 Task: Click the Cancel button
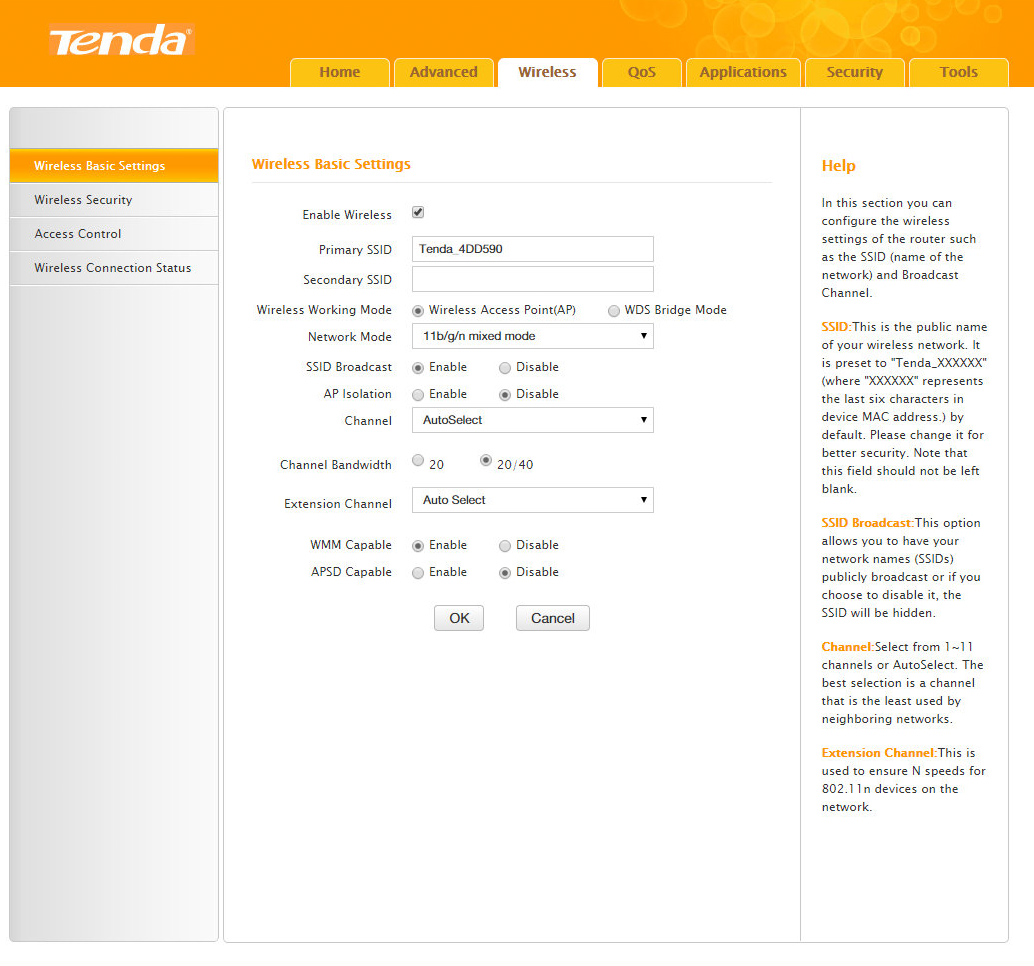(x=553, y=618)
